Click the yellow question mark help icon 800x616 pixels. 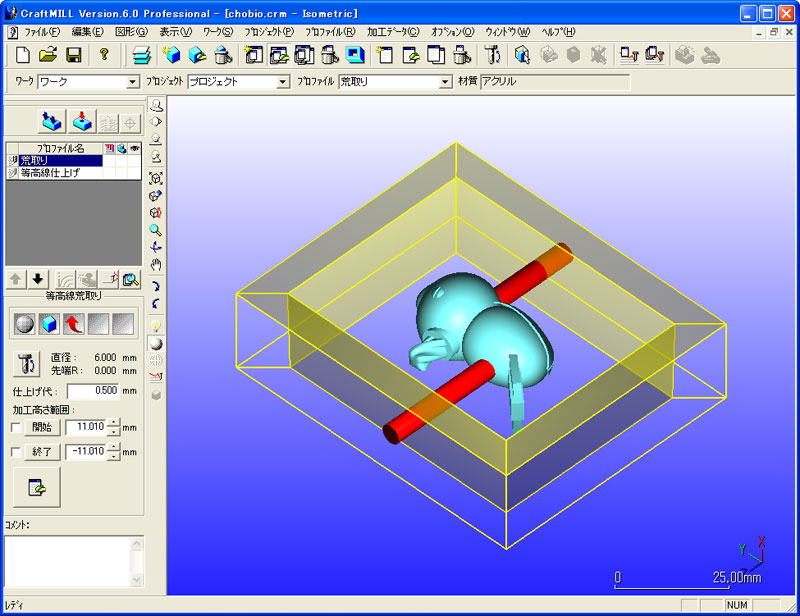tap(103, 55)
